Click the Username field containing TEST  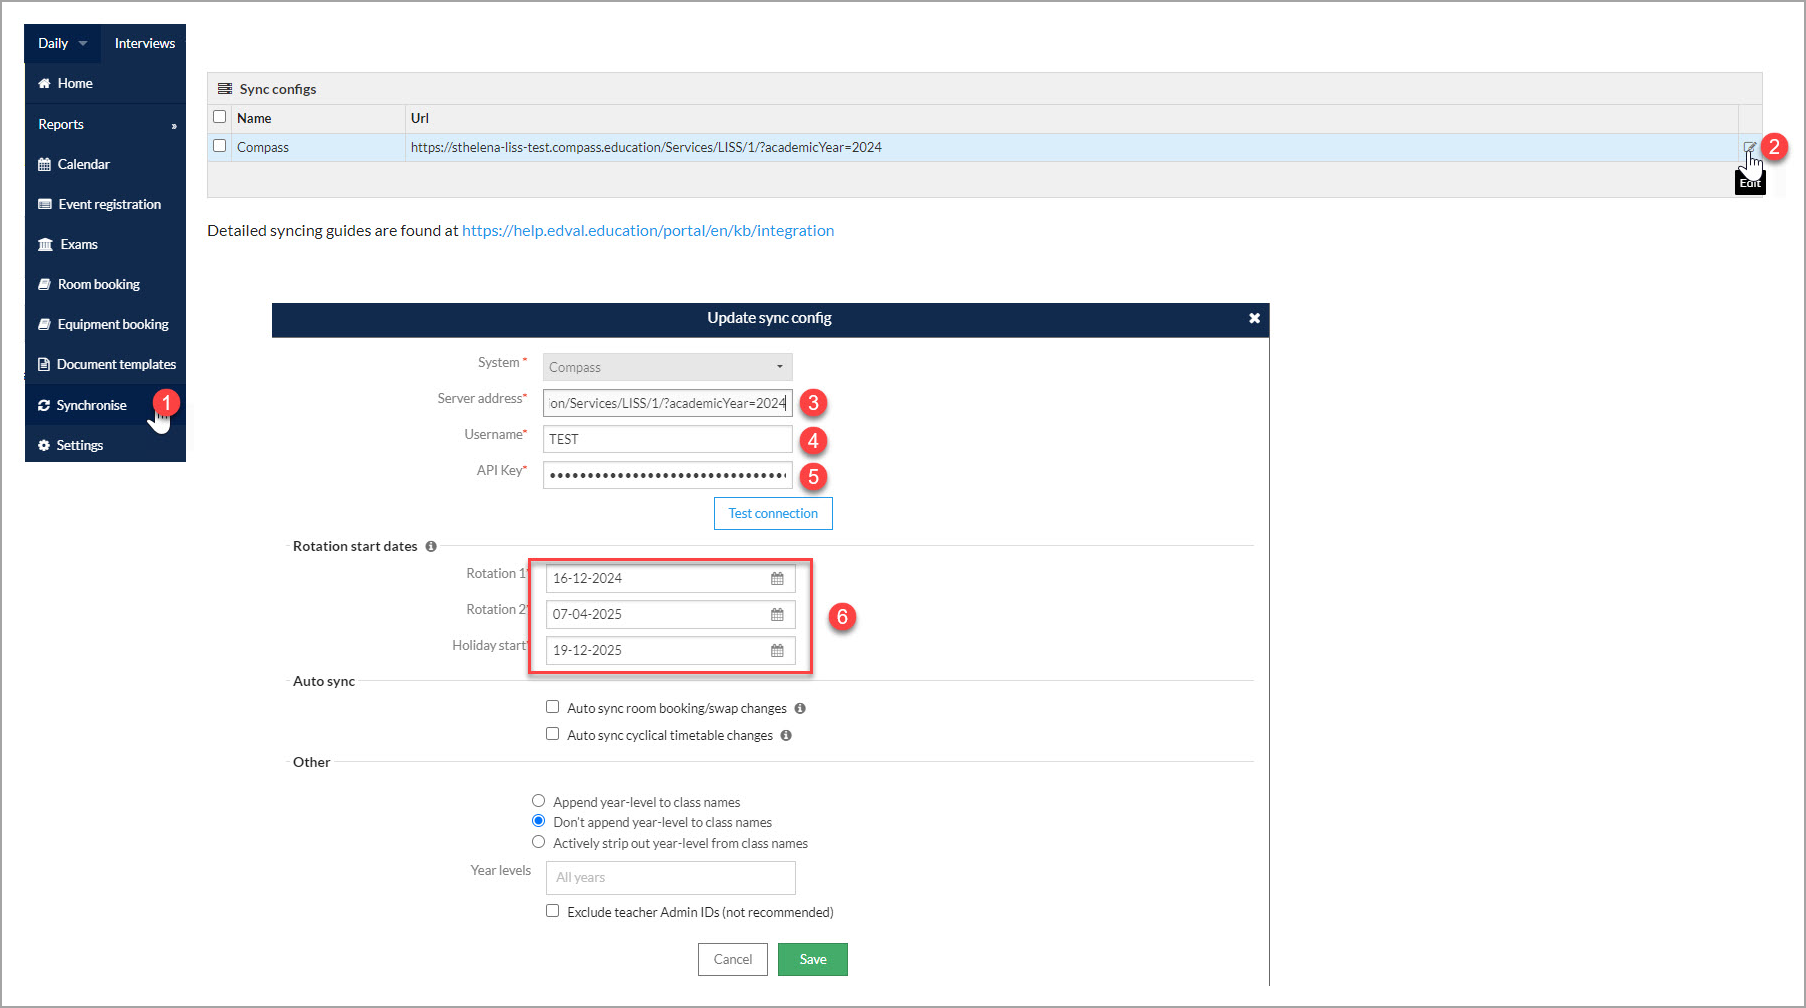[668, 439]
